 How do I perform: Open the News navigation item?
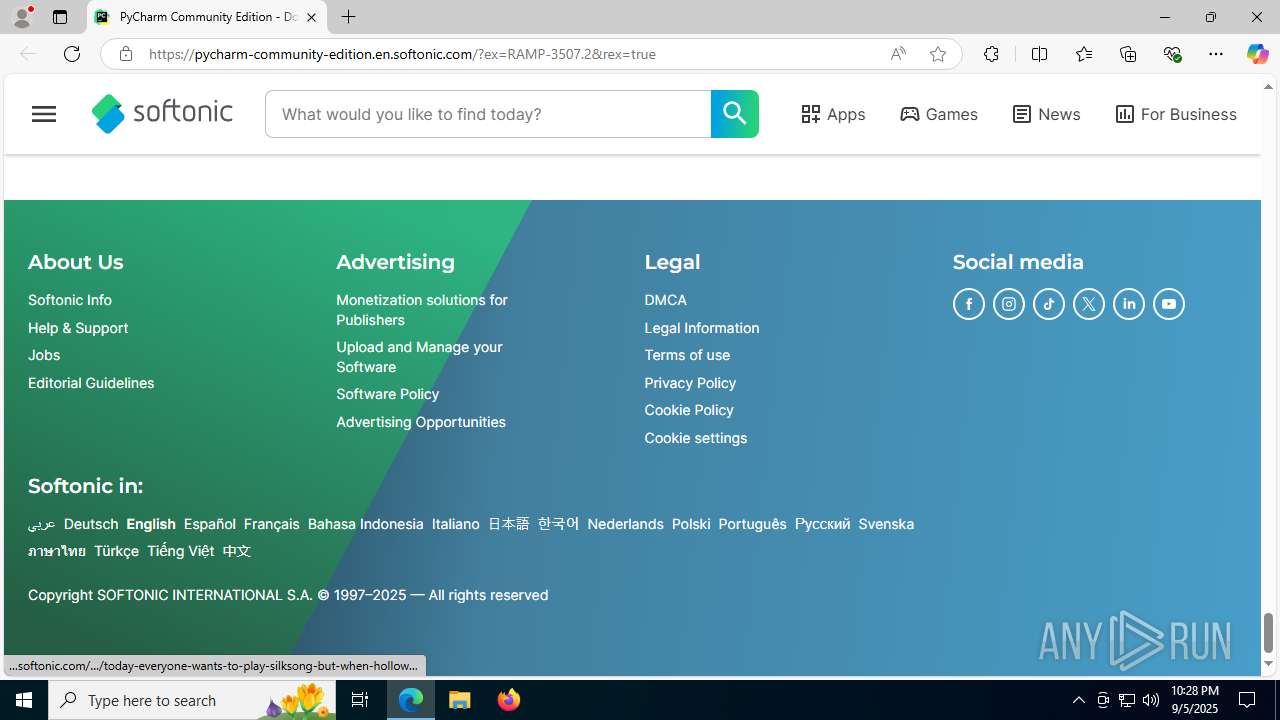click(1046, 114)
